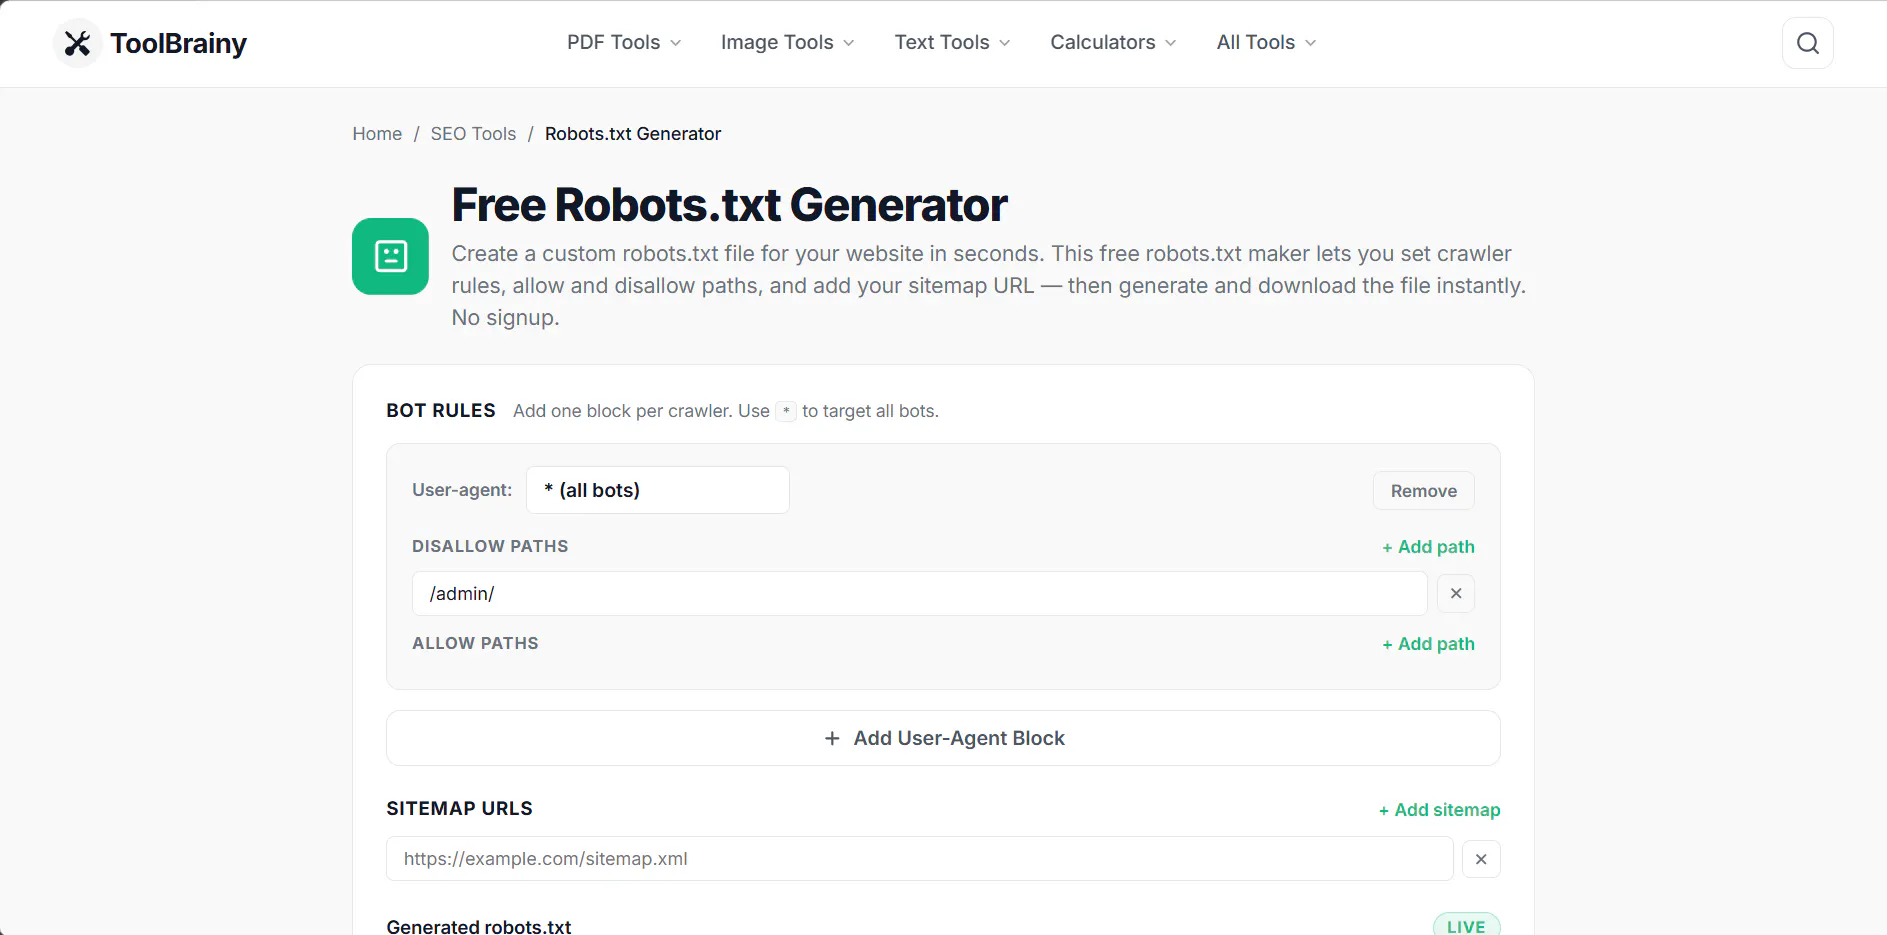The height and width of the screenshot is (935, 1887).
Task: Click the Free Robots.txt Generator heading
Action: 729,205
